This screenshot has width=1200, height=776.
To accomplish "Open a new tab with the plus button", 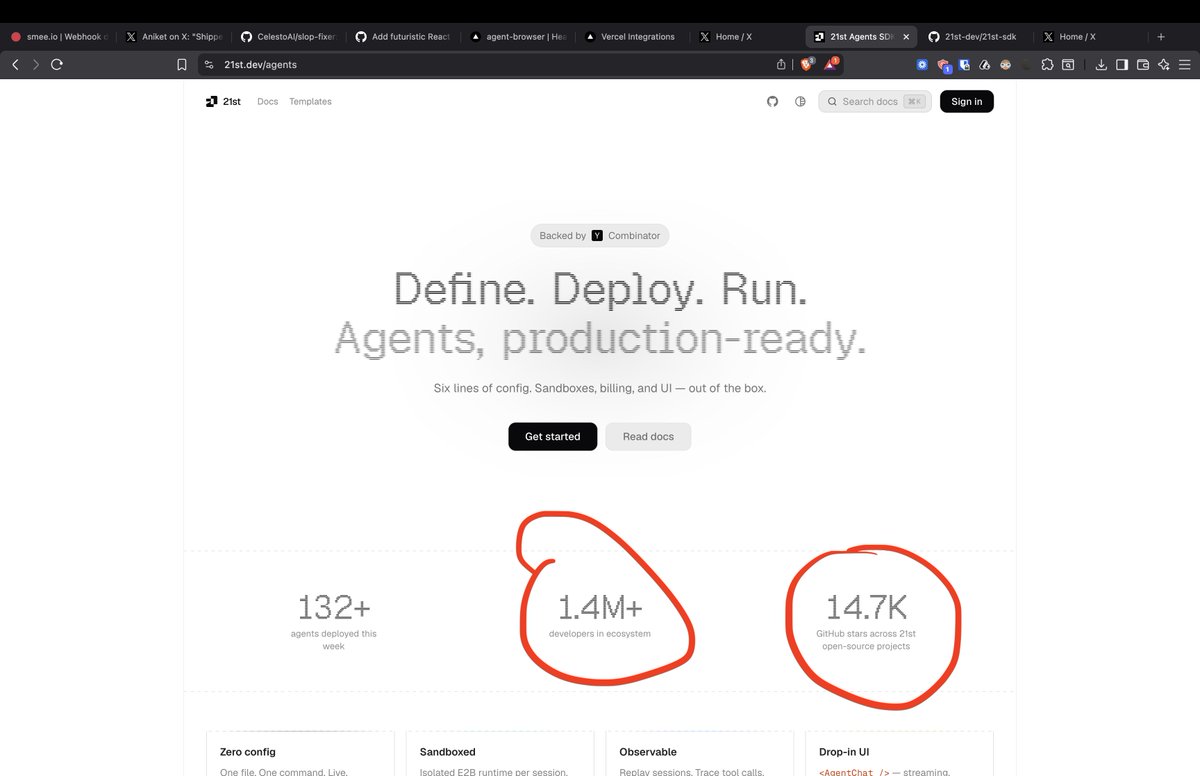I will point(1161,37).
